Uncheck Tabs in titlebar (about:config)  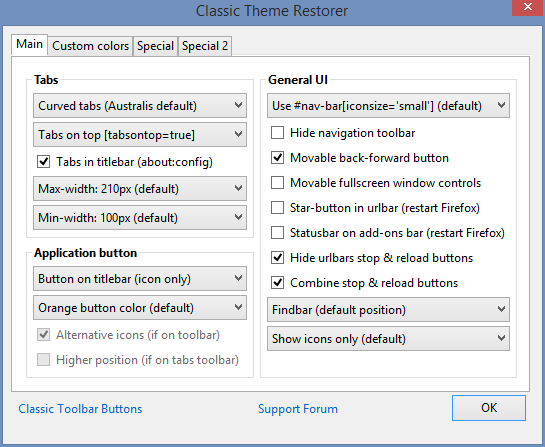tap(43, 162)
